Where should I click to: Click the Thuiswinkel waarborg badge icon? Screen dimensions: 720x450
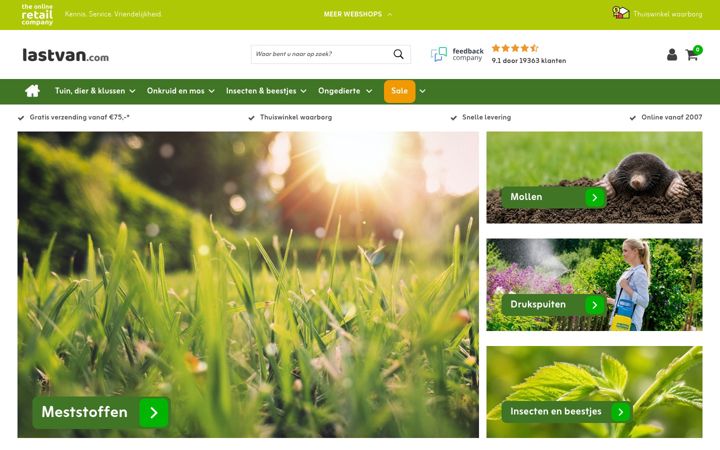[621, 13]
